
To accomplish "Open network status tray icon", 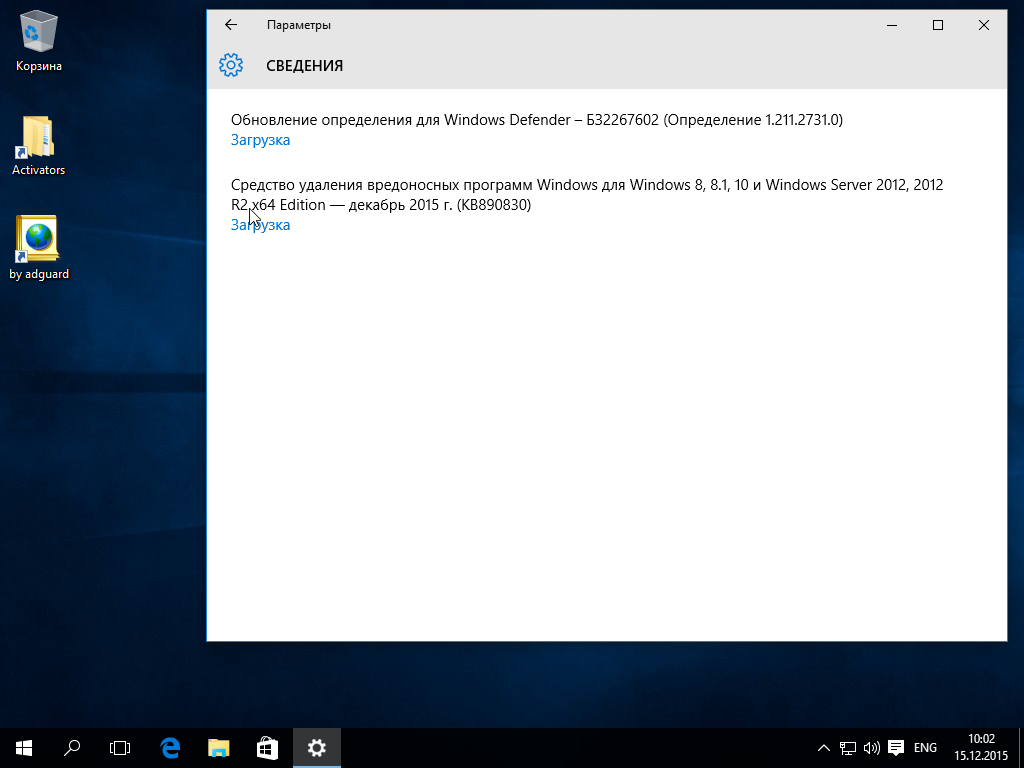I will coord(848,748).
